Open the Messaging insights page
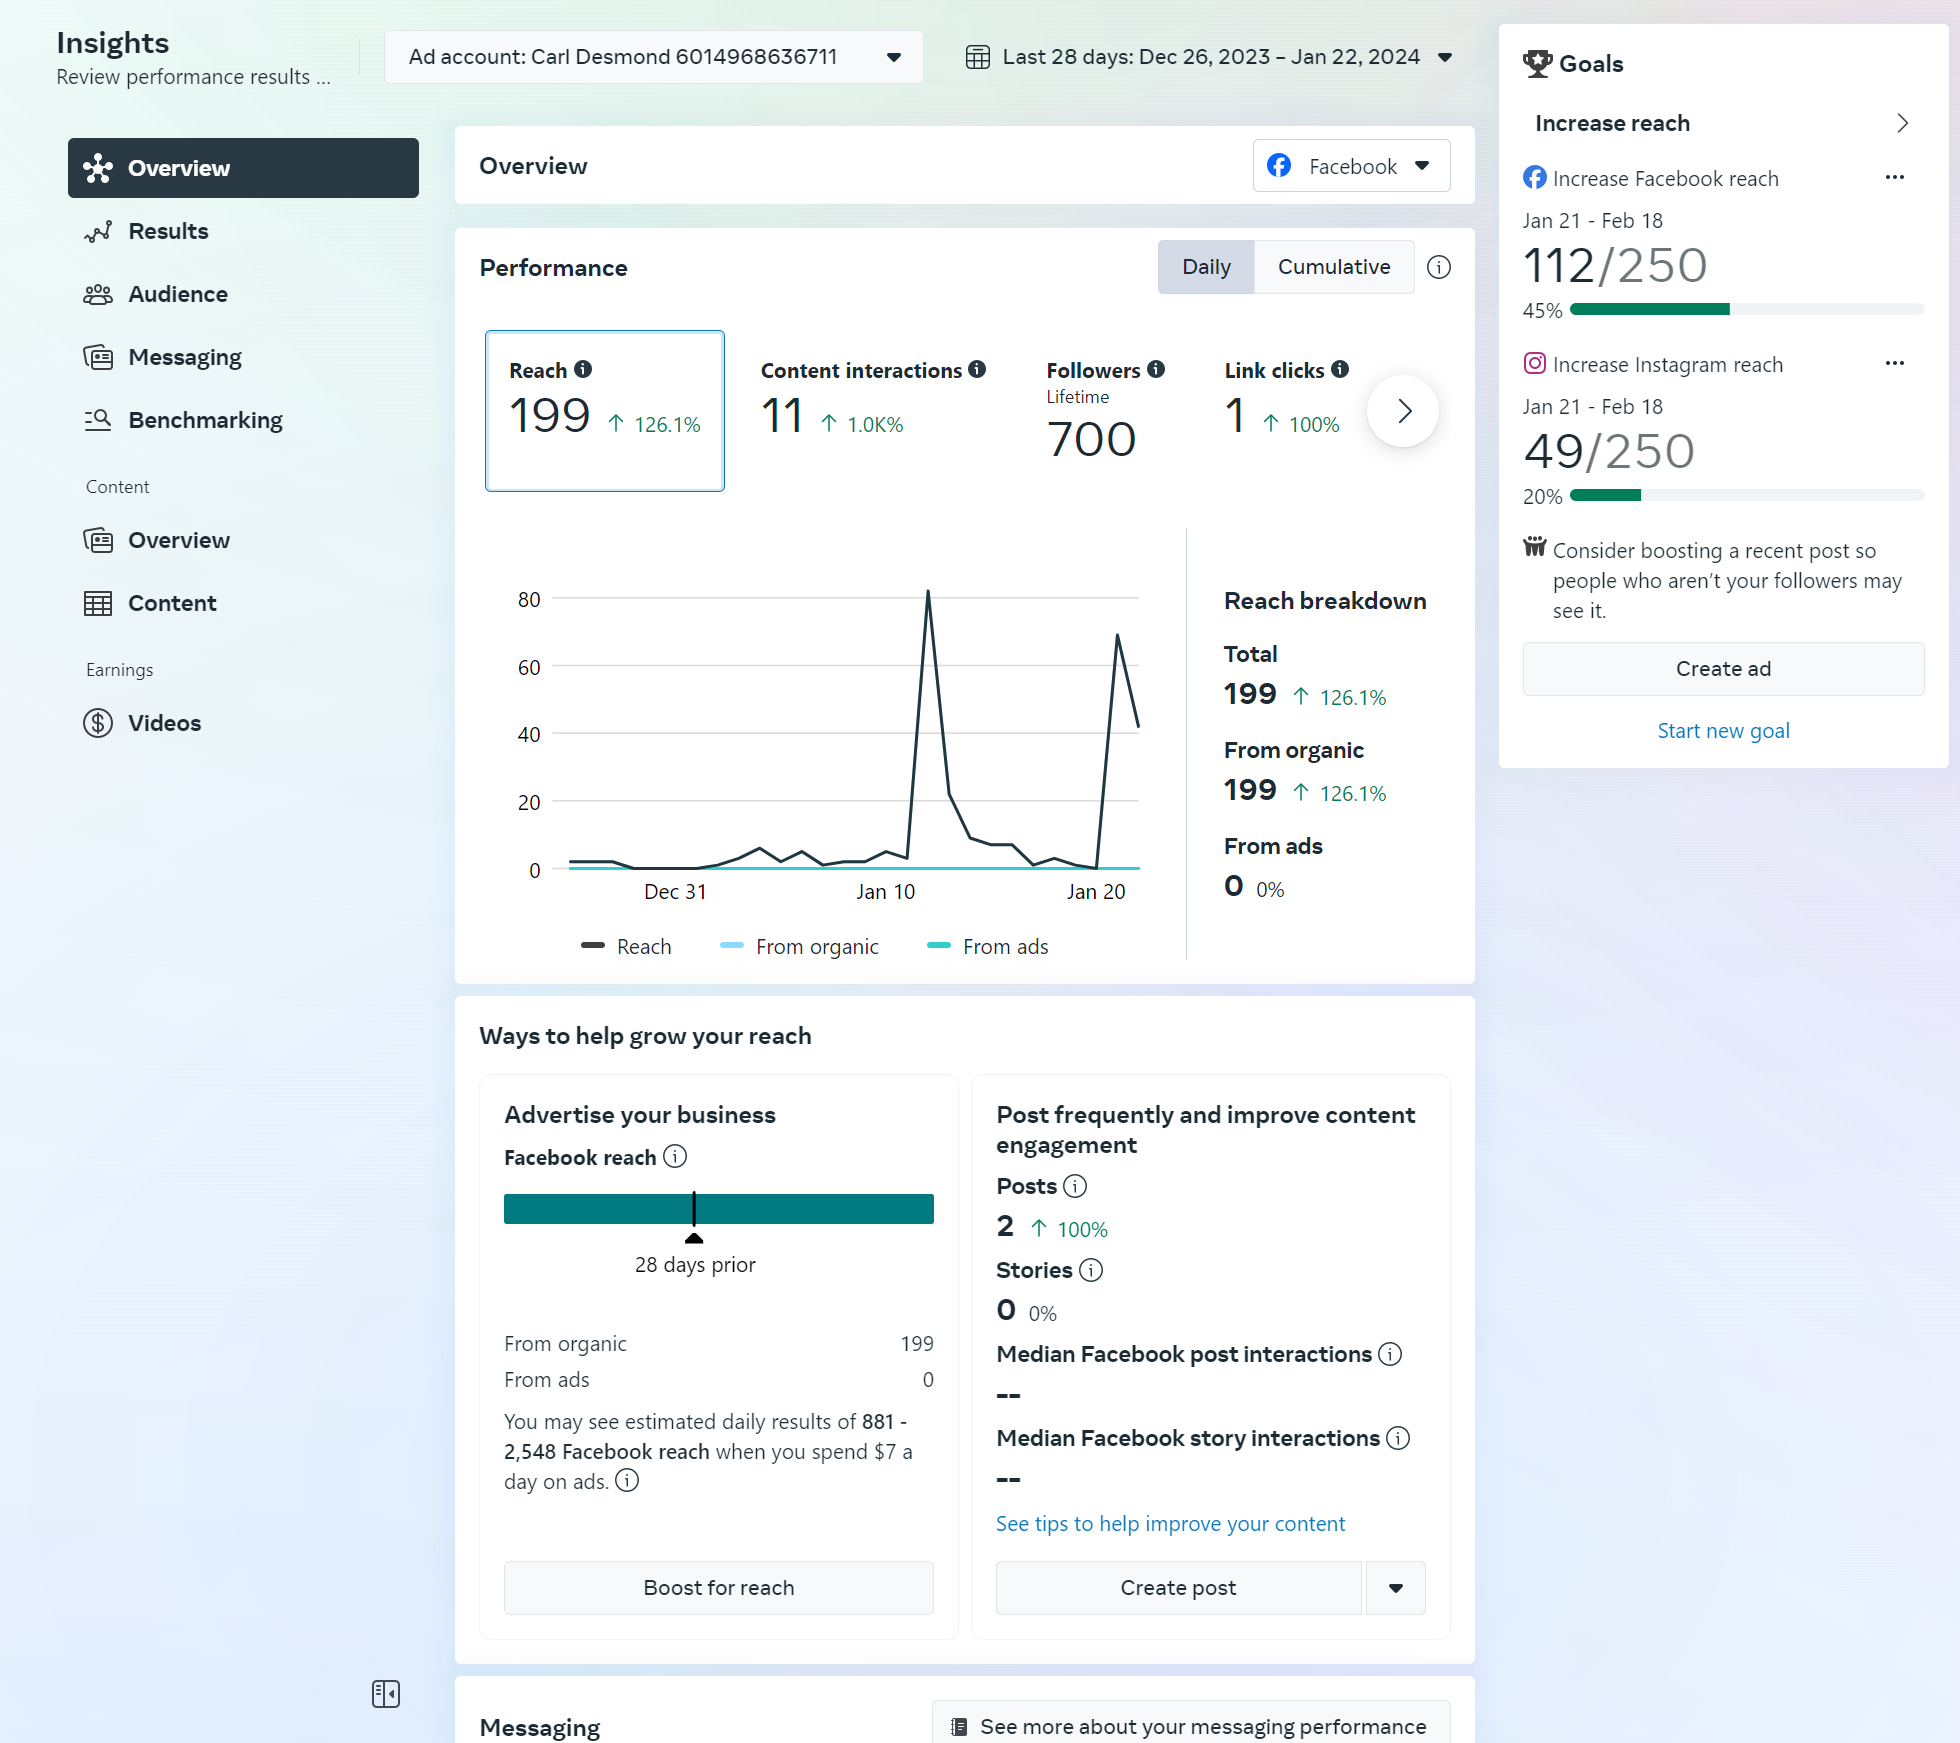The width and height of the screenshot is (1960, 1743). pos(243,357)
